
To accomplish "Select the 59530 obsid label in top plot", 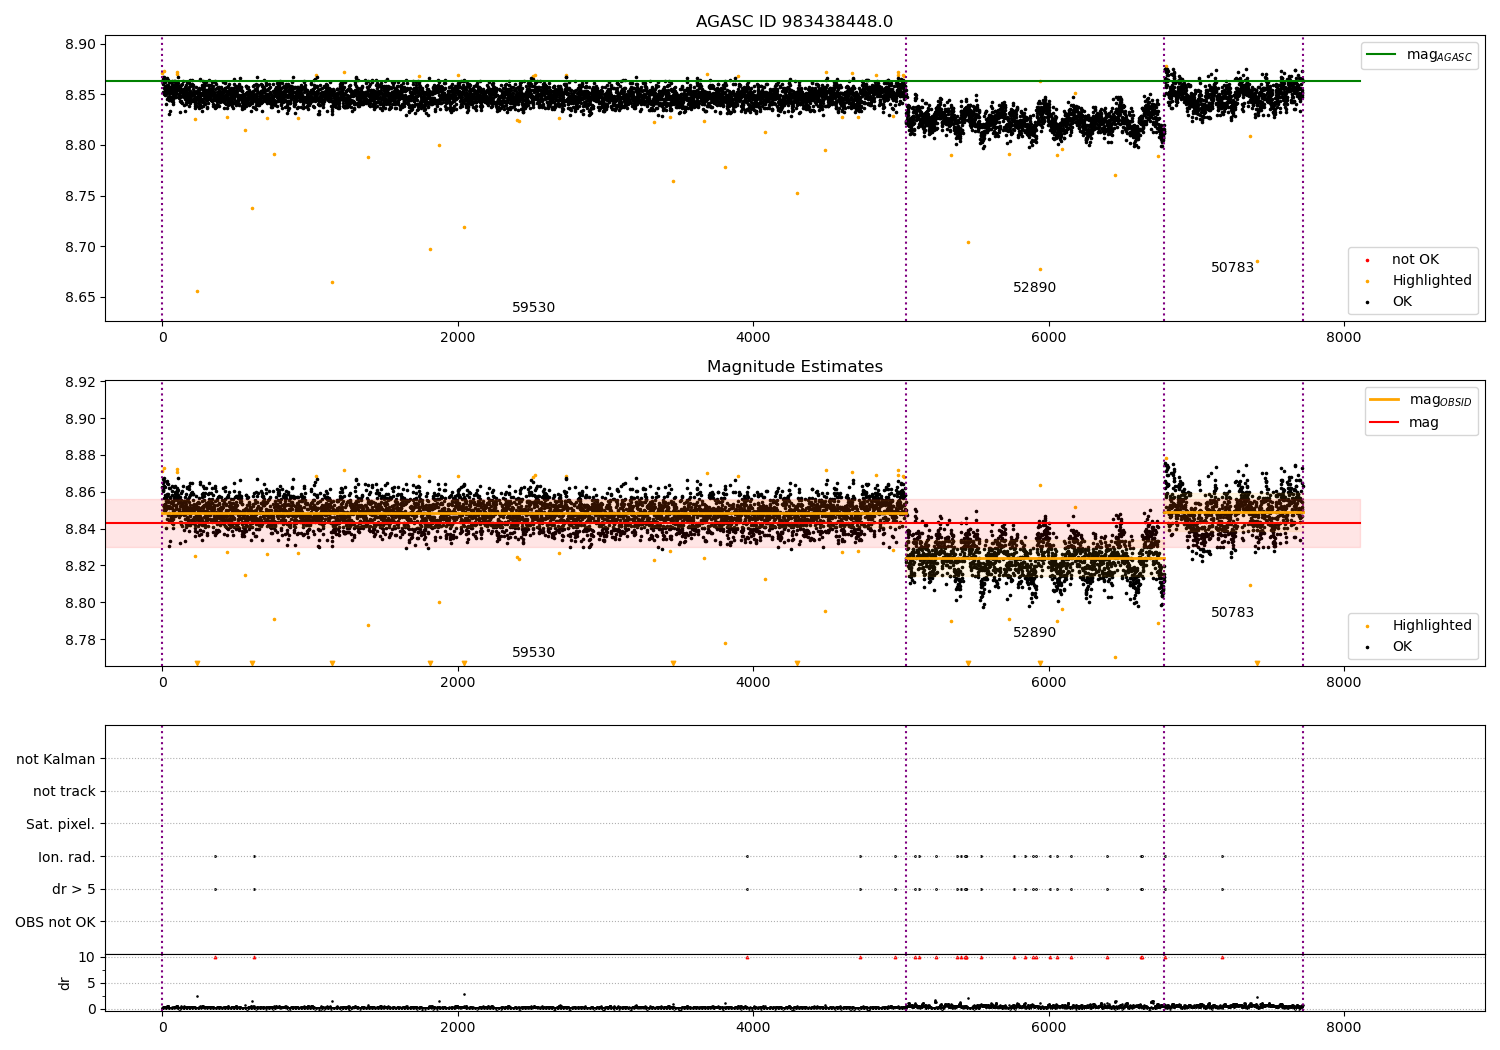I will [x=533, y=308].
